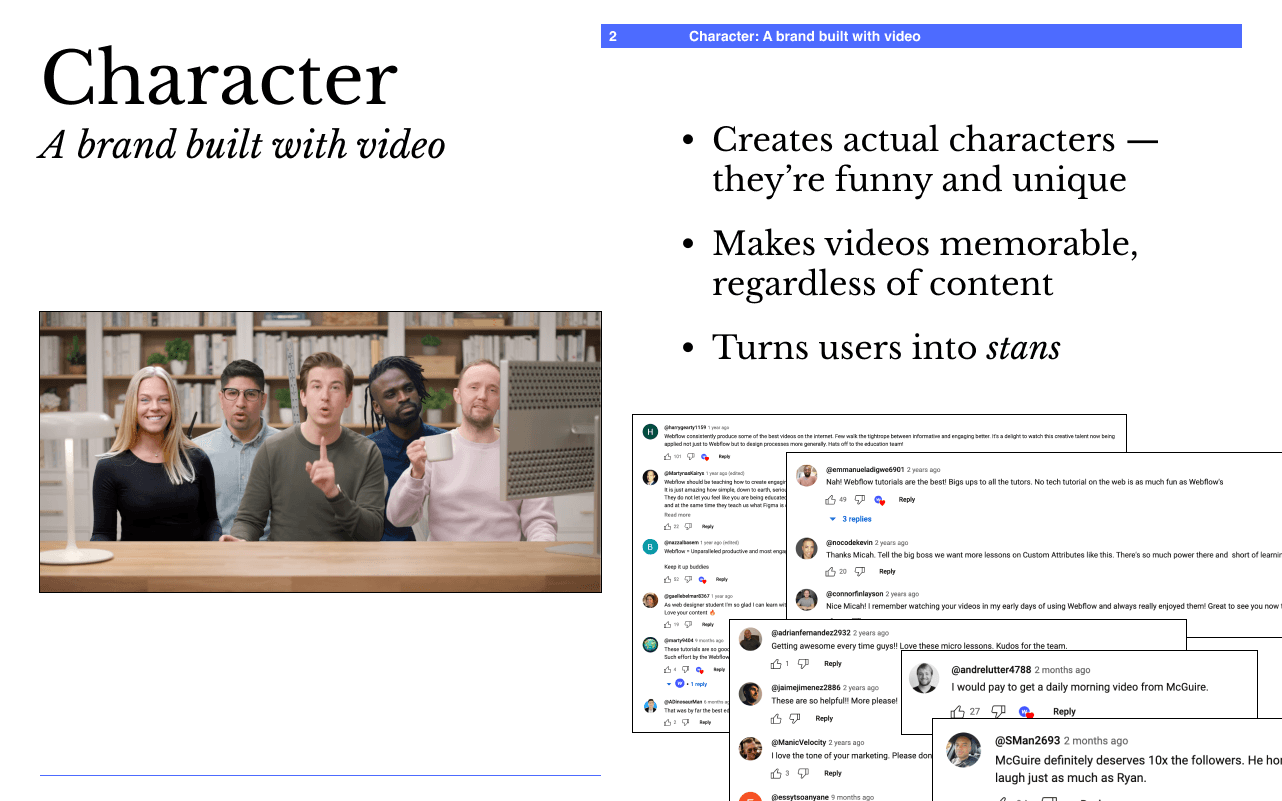Like the comment by @harrygearty1159
The height and width of the screenshot is (801, 1282).
pos(668,456)
